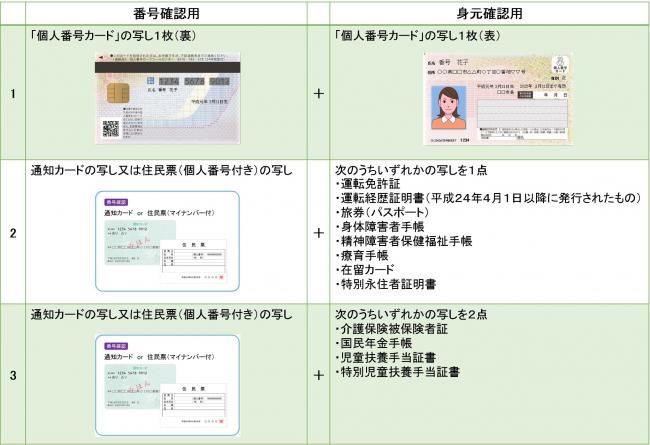Click the 介護保険被保険者証 list item

(392, 329)
